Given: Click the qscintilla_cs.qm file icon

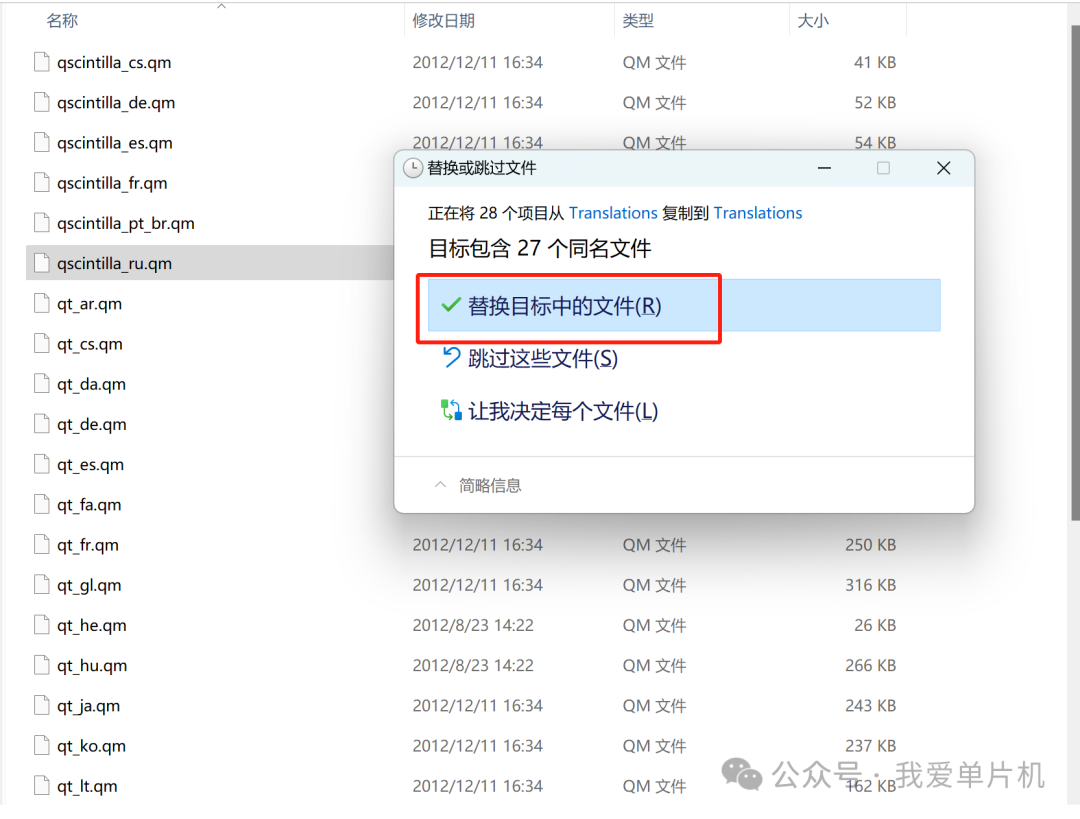Looking at the screenshot, I should [42, 62].
